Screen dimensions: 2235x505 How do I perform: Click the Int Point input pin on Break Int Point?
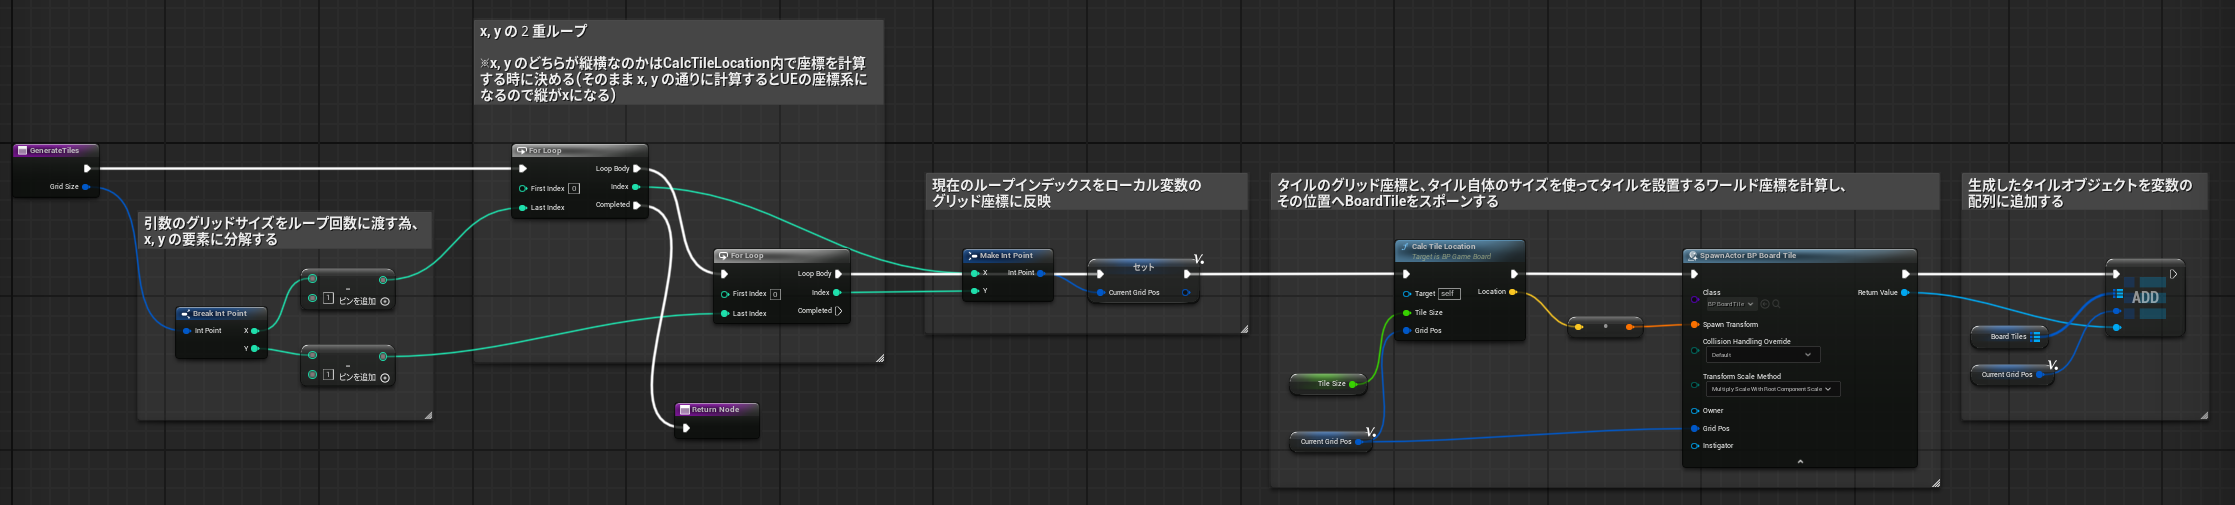187,331
